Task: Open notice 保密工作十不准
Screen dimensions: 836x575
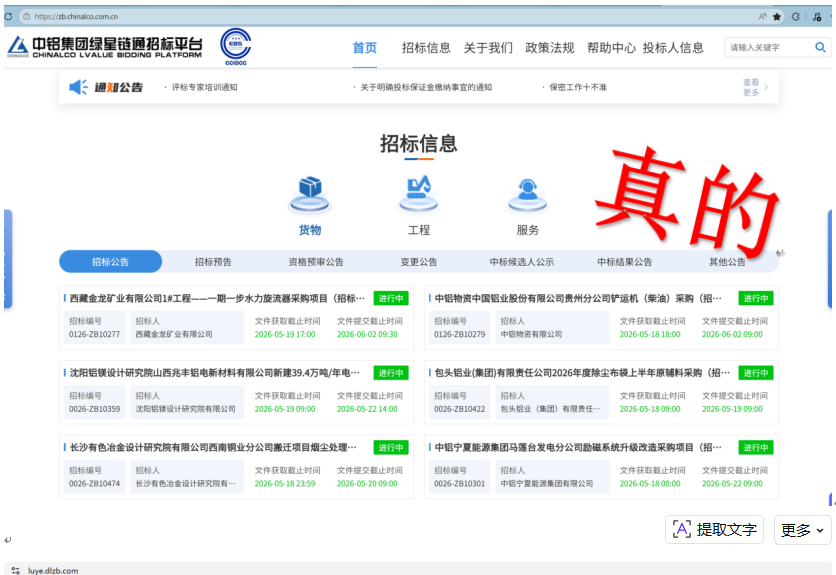Action: coord(578,87)
